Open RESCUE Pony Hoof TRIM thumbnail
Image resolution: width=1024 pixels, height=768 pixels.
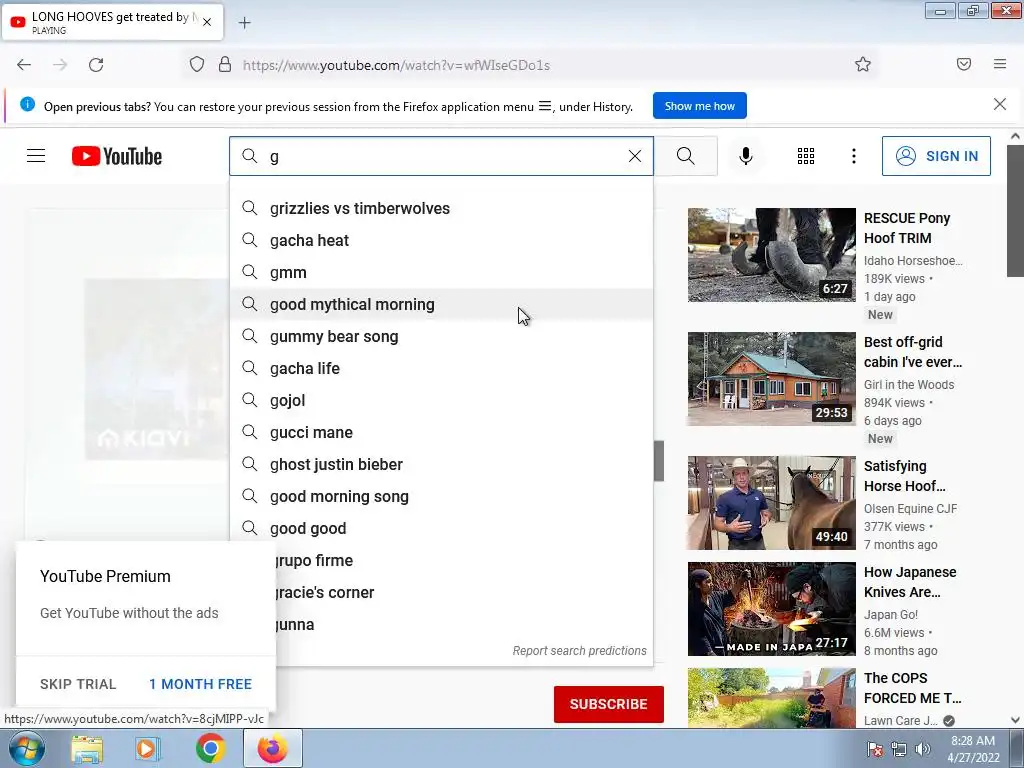(x=771, y=255)
